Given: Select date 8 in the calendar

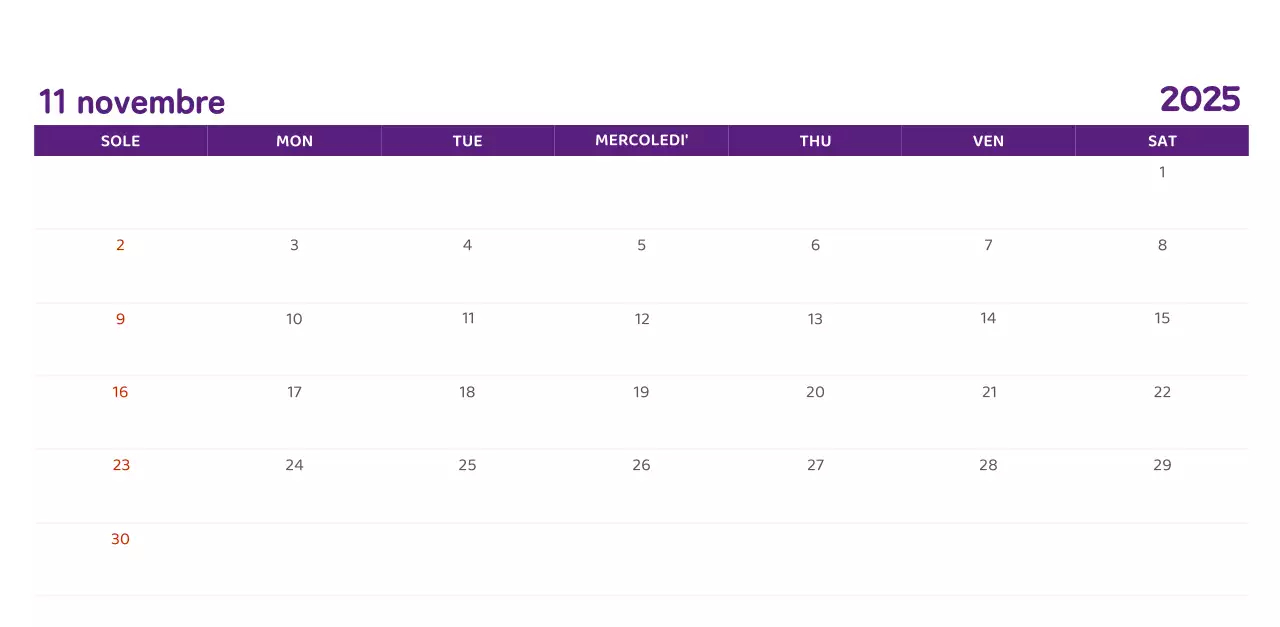Looking at the screenshot, I should [1162, 245].
